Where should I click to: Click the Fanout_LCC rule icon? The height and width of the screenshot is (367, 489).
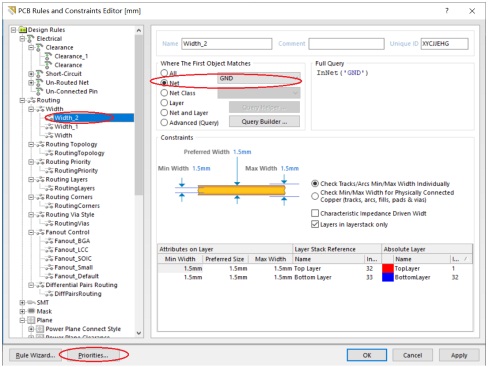(49, 250)
